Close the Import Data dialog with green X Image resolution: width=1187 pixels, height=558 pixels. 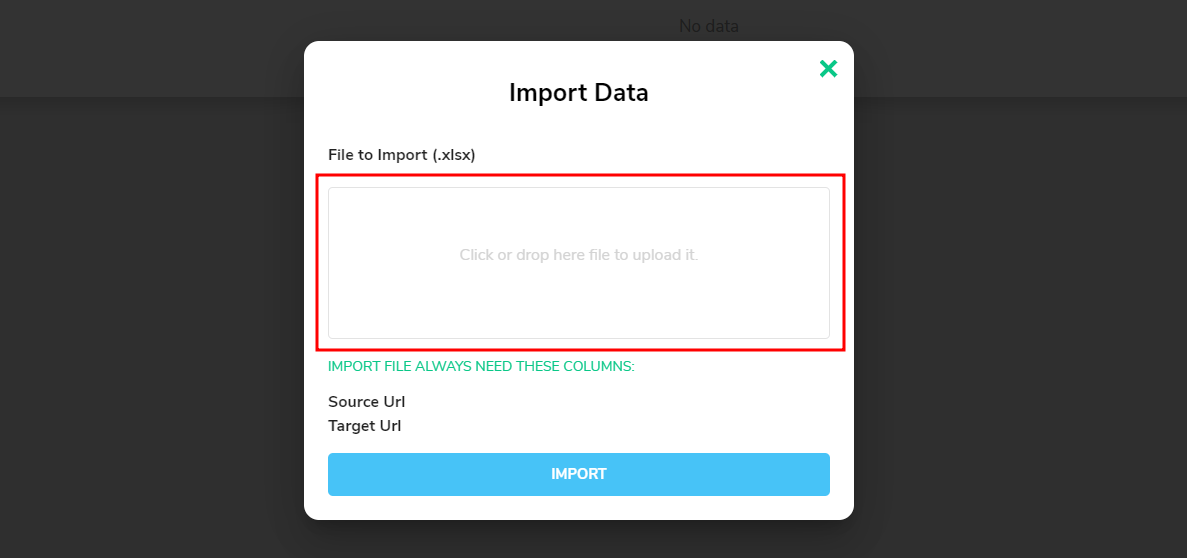(x=828, y=69)
